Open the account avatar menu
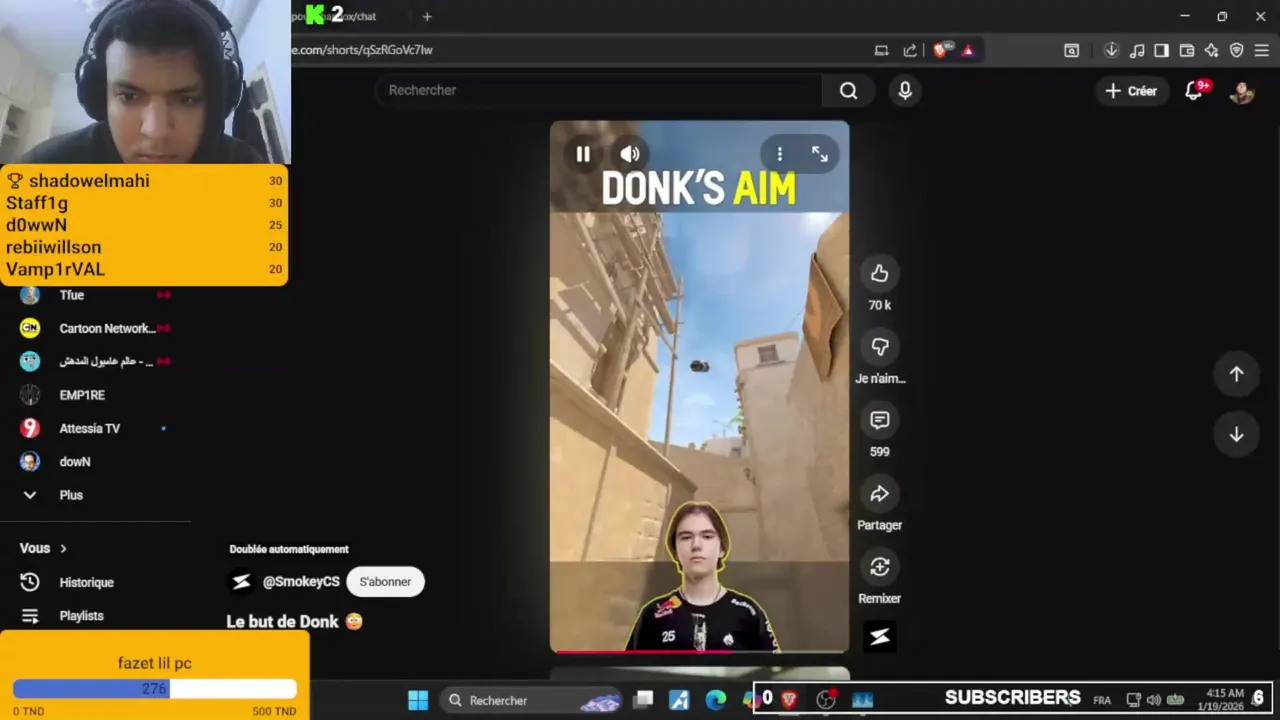This screenshot has height=720, width=1280. pyautogui.click(x=1242, y=92)
